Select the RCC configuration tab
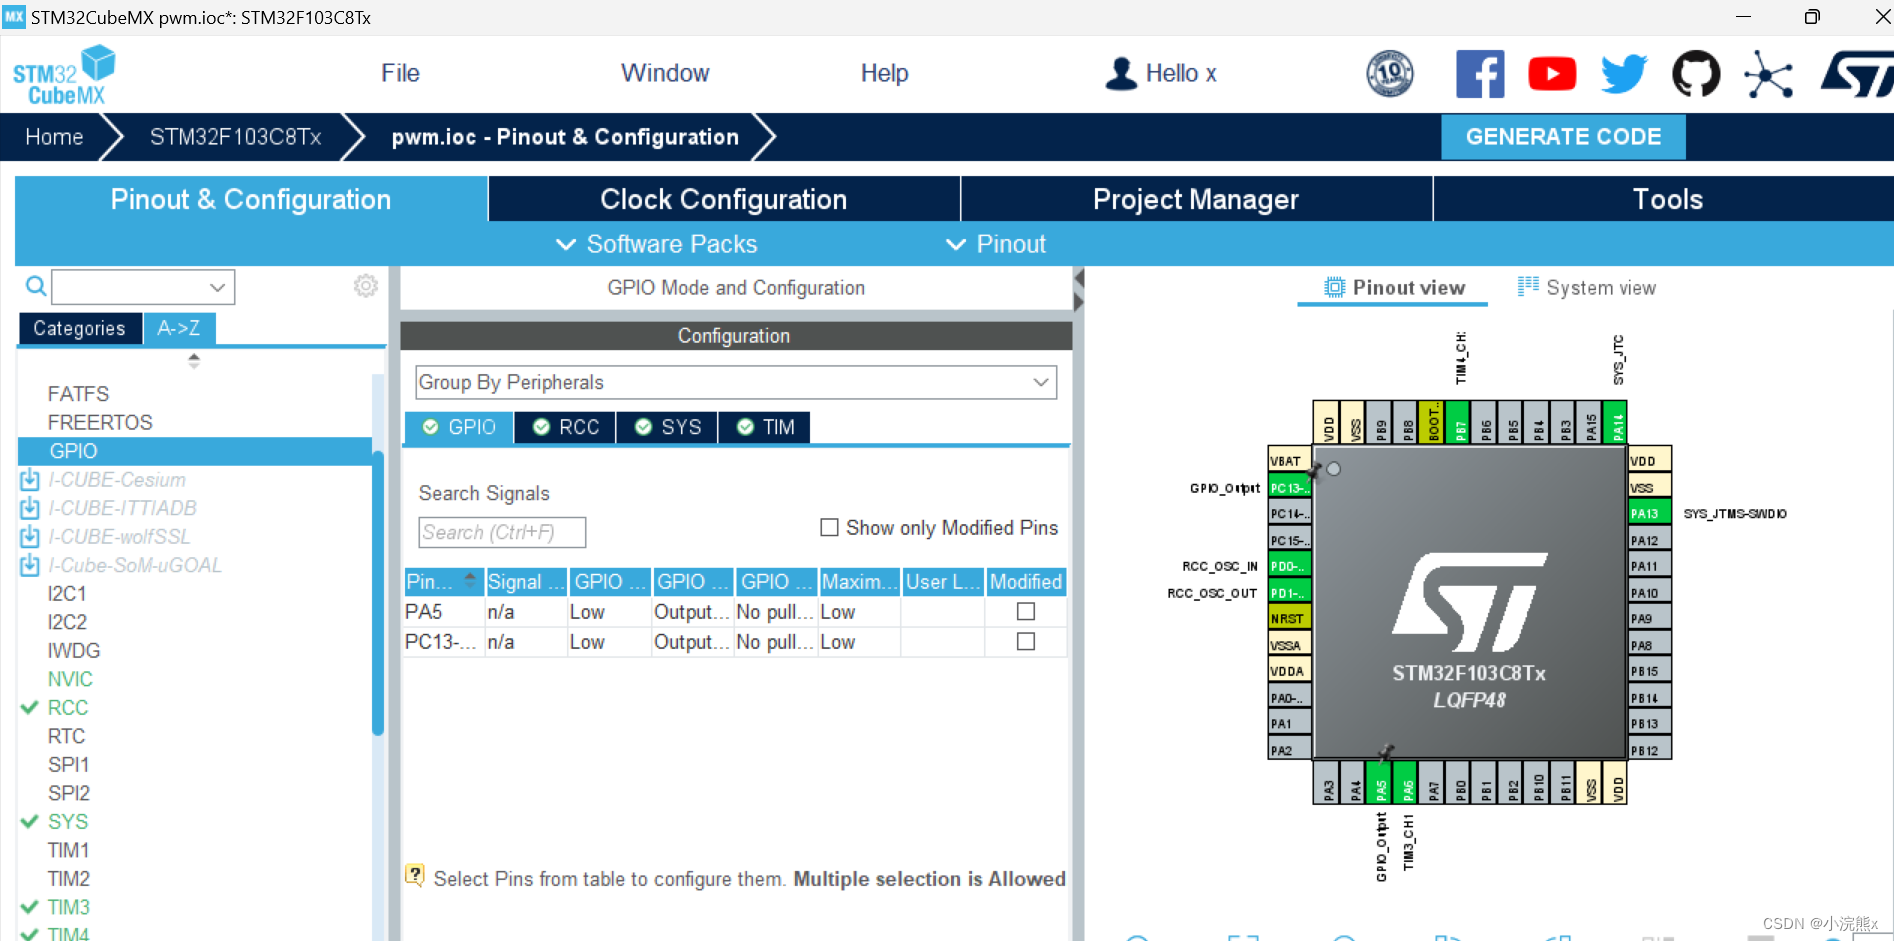This screenshot has height=941, width=1894. tap(566, 427)
